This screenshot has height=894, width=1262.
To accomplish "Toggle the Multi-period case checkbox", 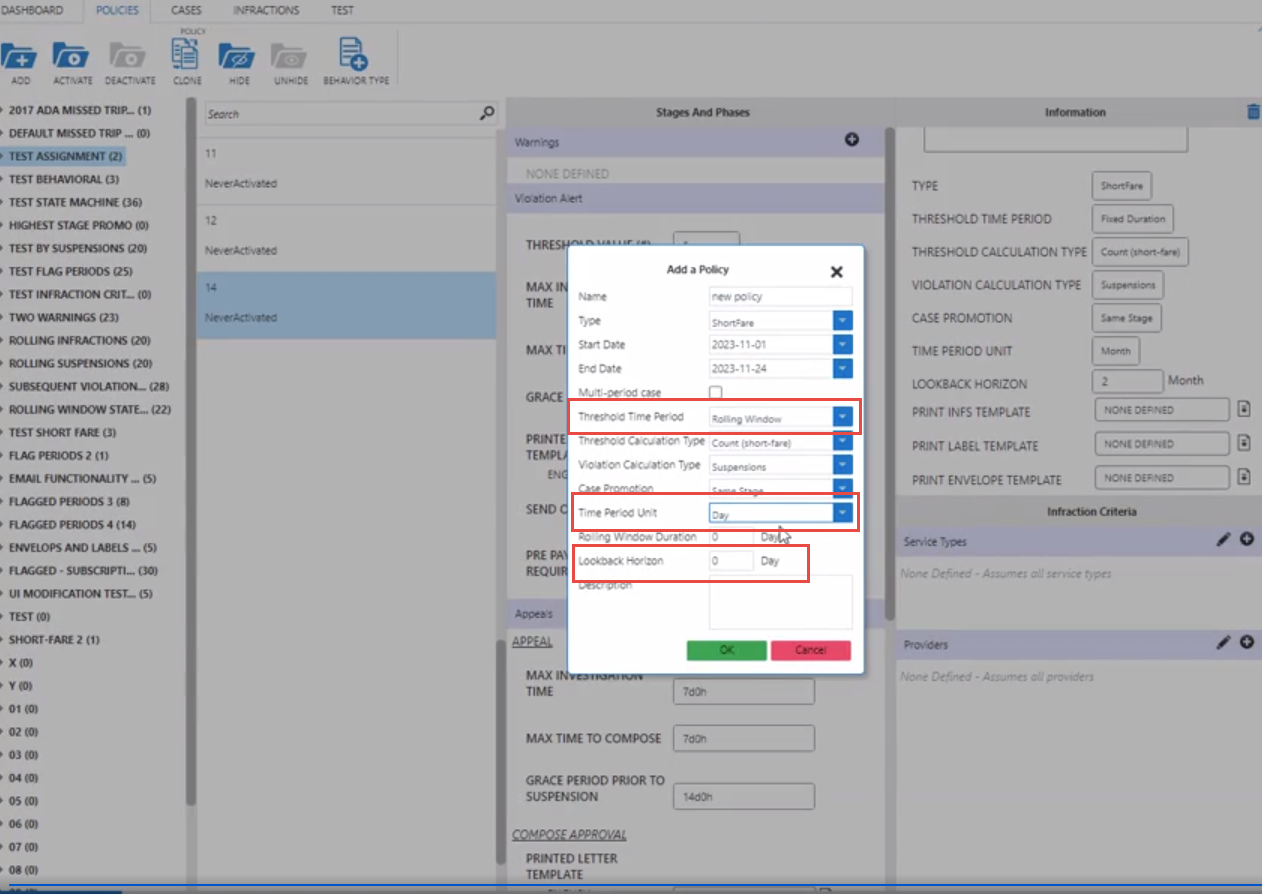I will tap(716, 392).
